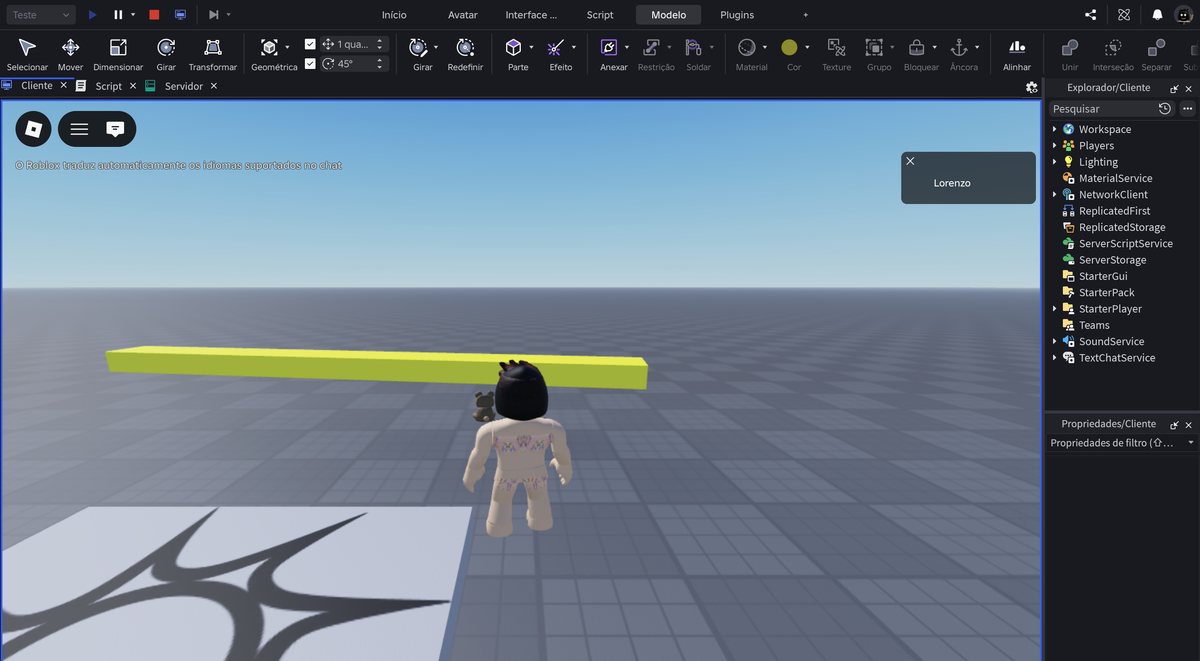Select the Selecionar tool
This screenshot has width=1200, height=661.
tap(27, 54)
